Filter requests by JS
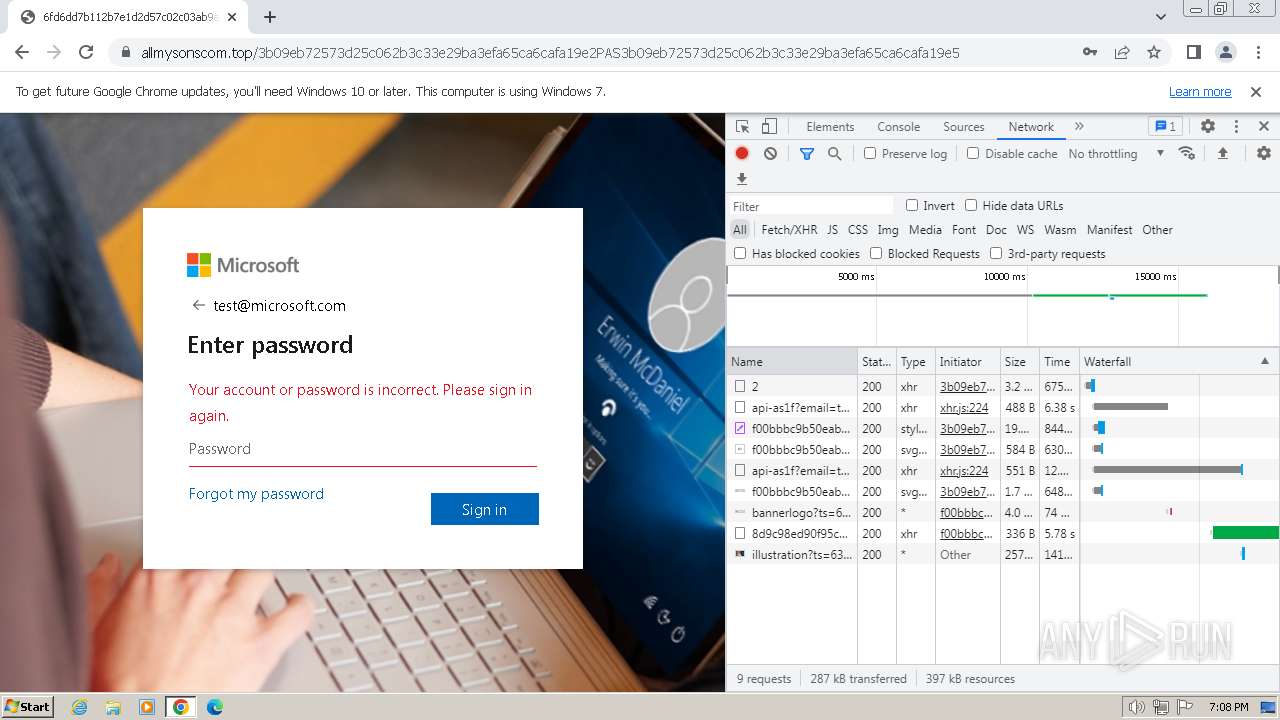The height and width of the screenshot is (720, 1280). [x=832, y=229]
